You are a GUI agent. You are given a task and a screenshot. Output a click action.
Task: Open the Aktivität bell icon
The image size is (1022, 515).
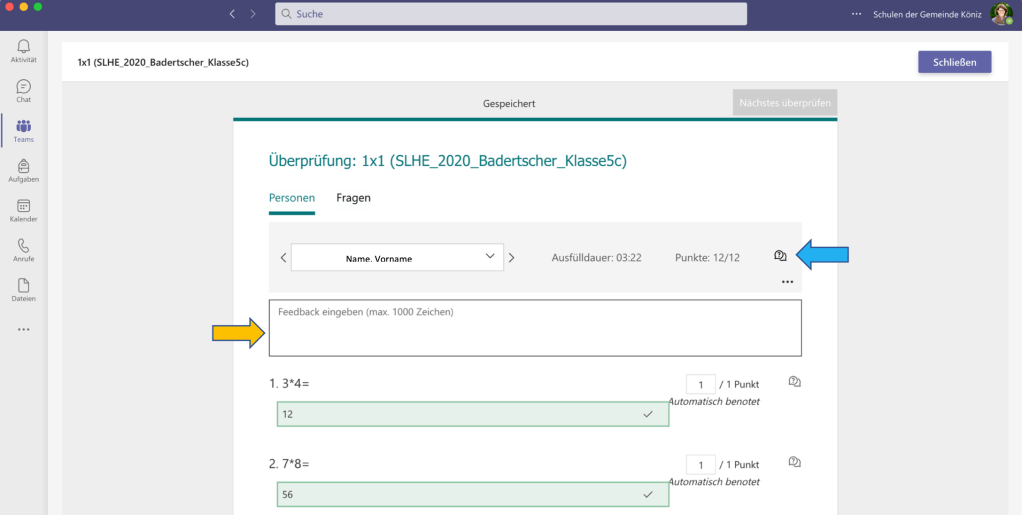pos(23,50)
